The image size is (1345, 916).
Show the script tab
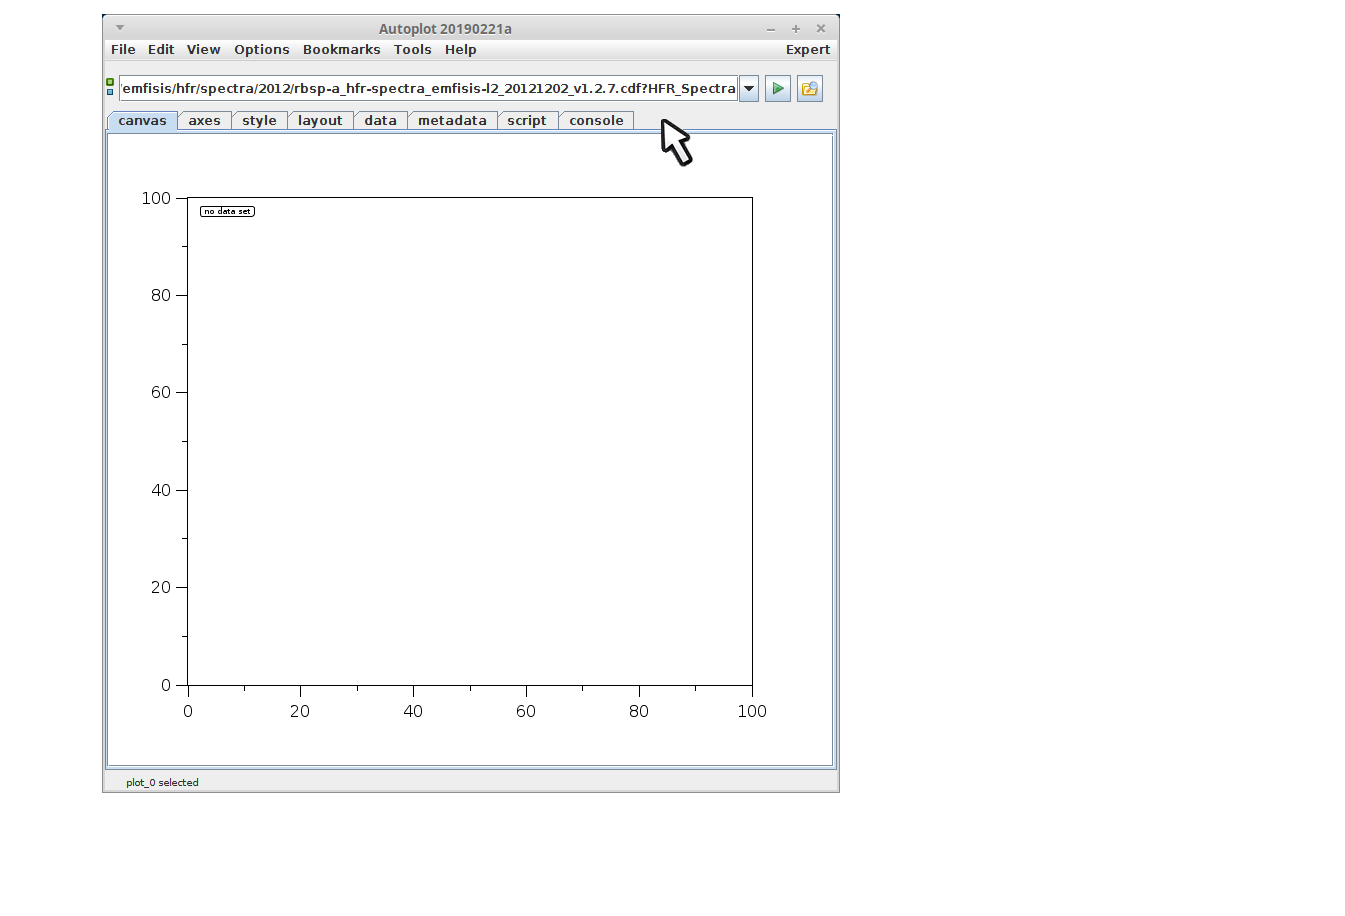[x=527, y=121]
